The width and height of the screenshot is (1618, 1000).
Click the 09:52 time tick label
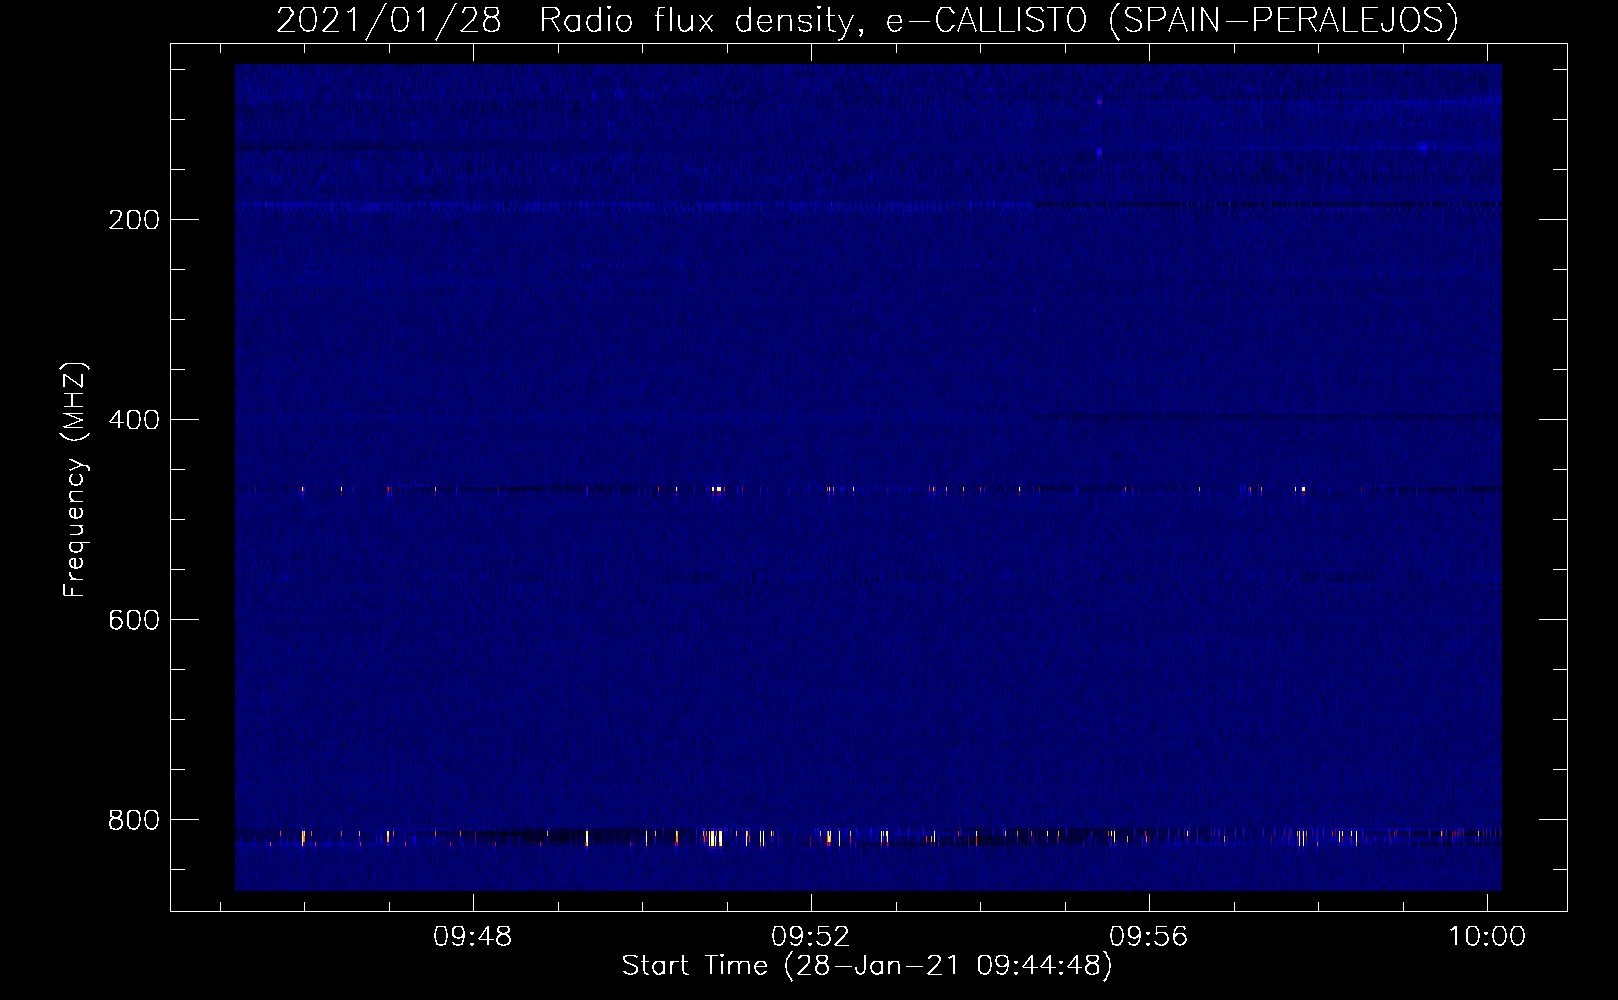(x=811, y=937)
